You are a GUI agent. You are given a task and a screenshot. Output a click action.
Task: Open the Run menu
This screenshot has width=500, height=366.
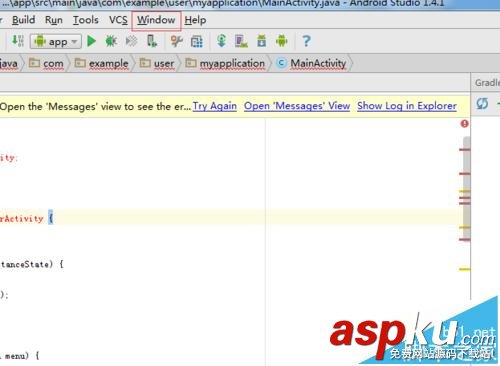pos(54,20)
